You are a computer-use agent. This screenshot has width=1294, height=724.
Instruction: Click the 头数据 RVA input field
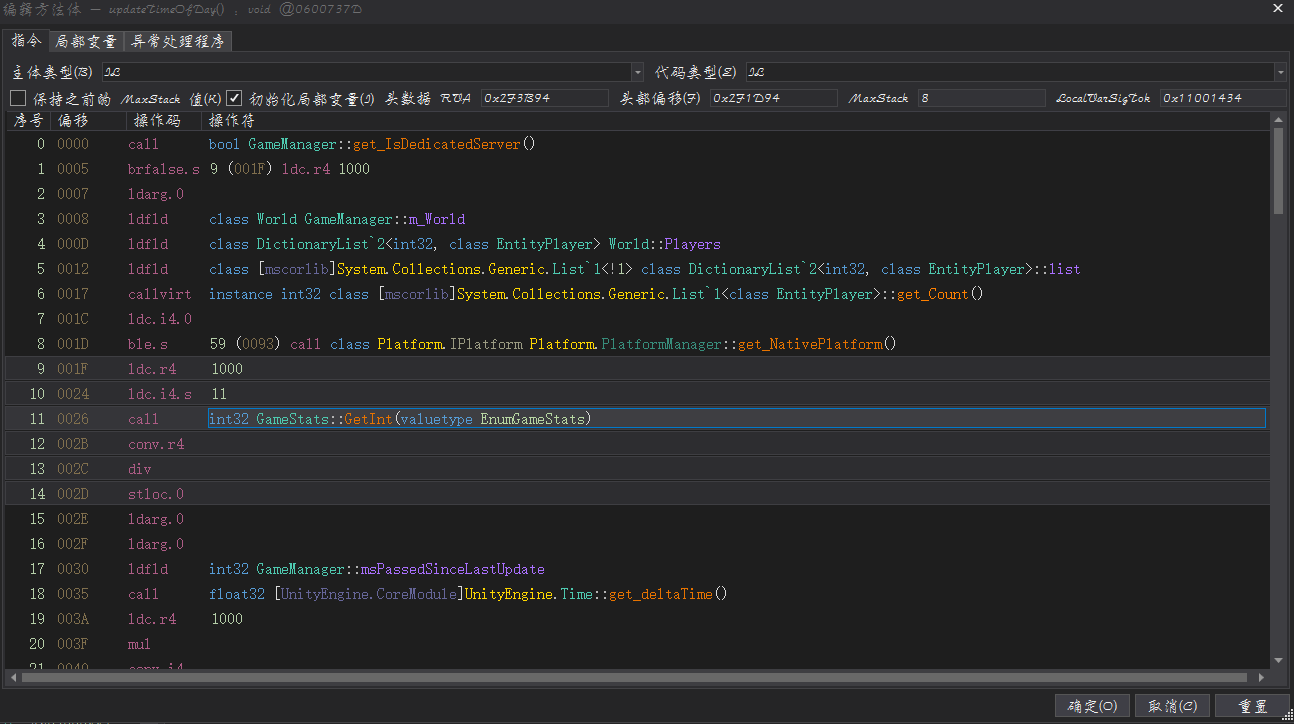[x=545, y=98]
